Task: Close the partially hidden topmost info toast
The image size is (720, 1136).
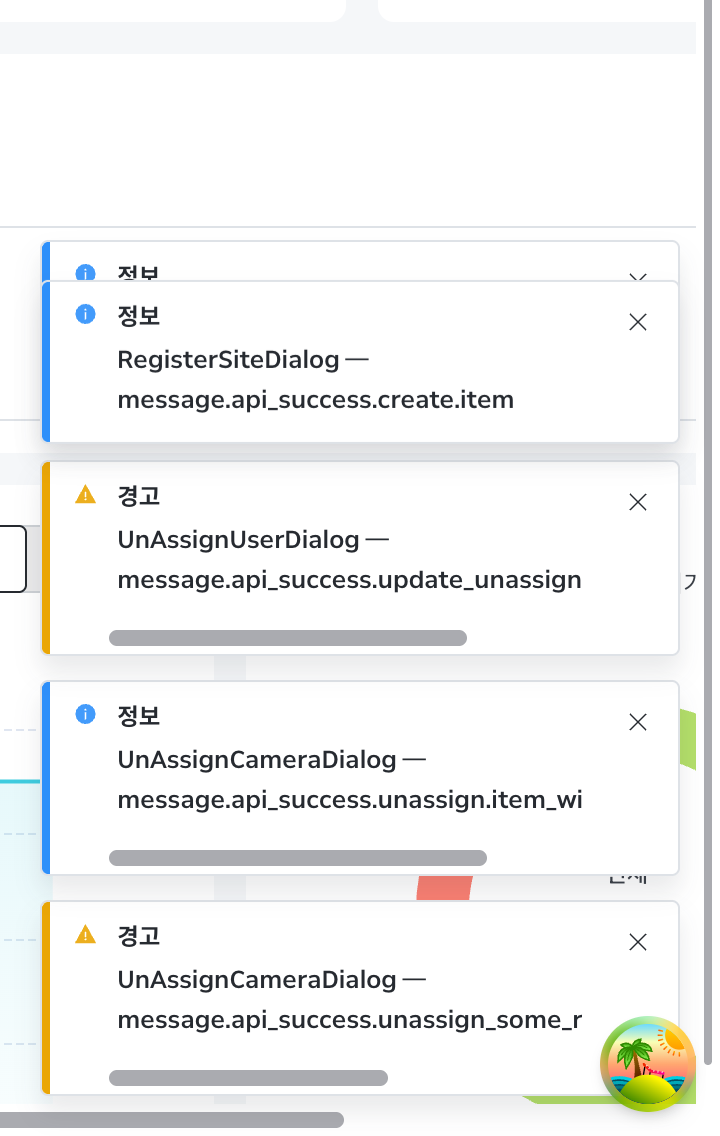Action: pyautogui.click(x=638, y=276)
